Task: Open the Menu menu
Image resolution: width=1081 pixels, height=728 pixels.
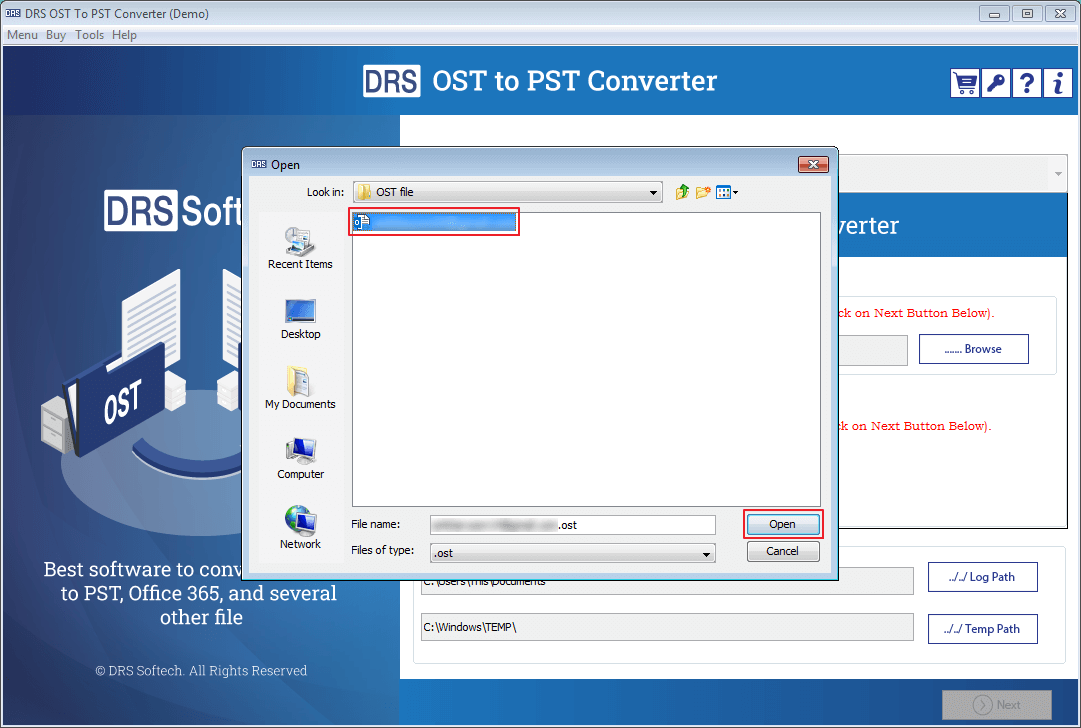Action: (x=22, y=34)
